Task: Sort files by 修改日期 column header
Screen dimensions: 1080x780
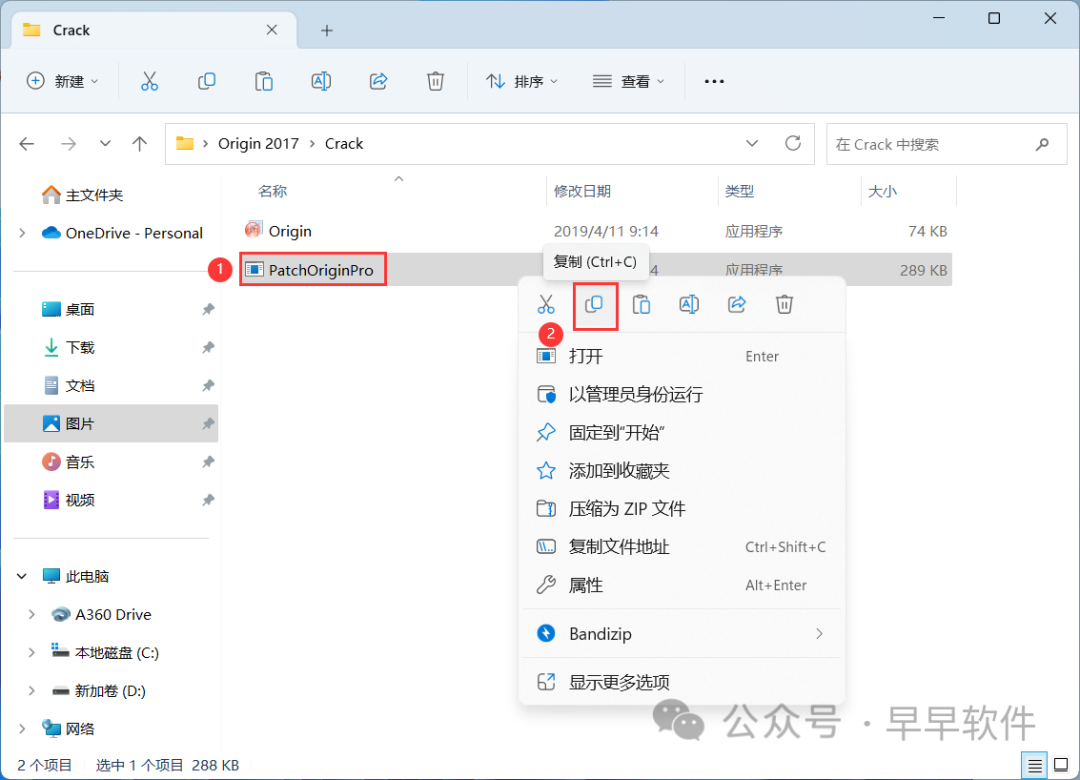Action: [582, 191]
